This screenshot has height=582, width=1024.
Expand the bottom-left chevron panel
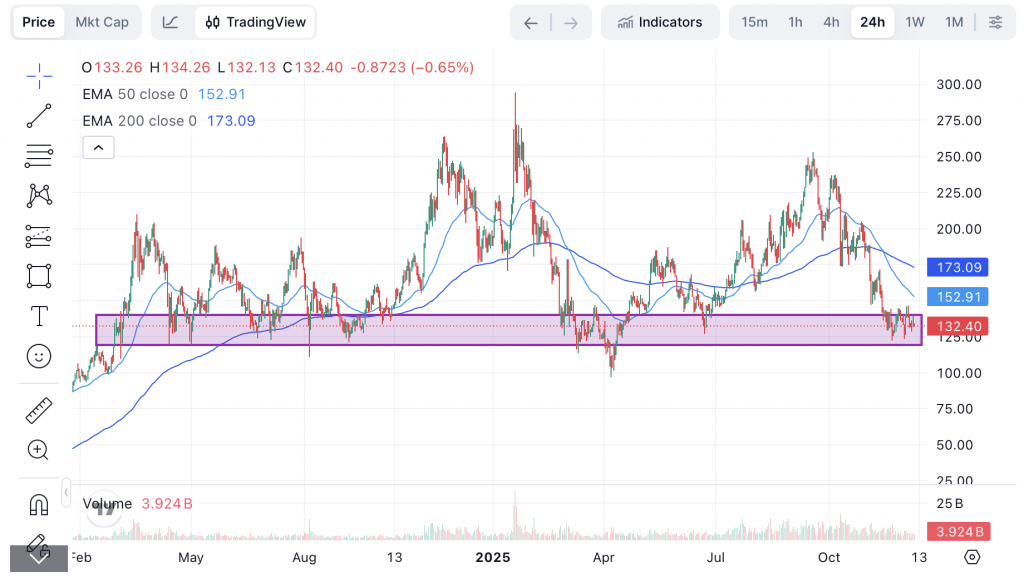[39, 557]
